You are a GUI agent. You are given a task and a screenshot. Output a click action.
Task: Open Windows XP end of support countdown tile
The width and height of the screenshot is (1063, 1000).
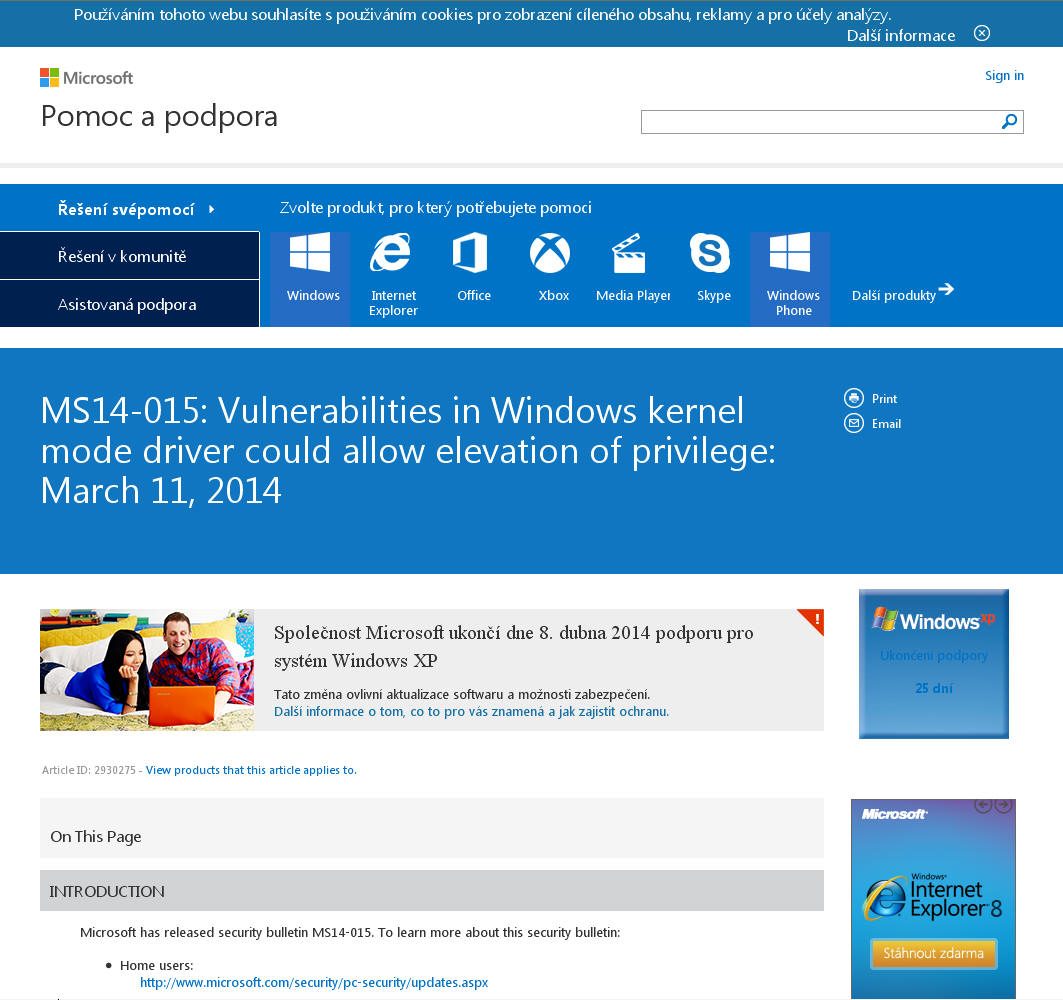pyautogui.click(x=934, y=664)
